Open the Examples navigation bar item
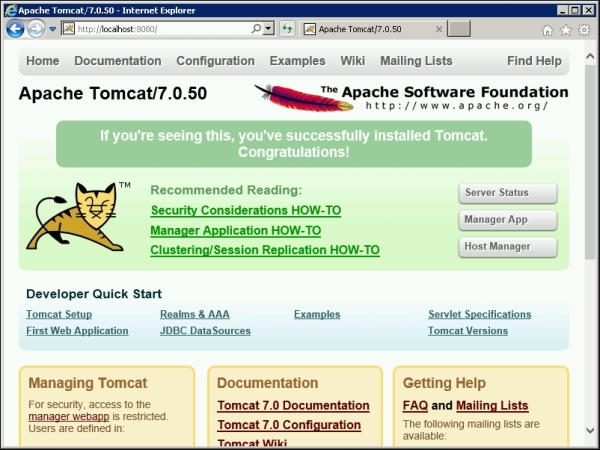This screenshot has height=450, width=600. coord(297,61)
